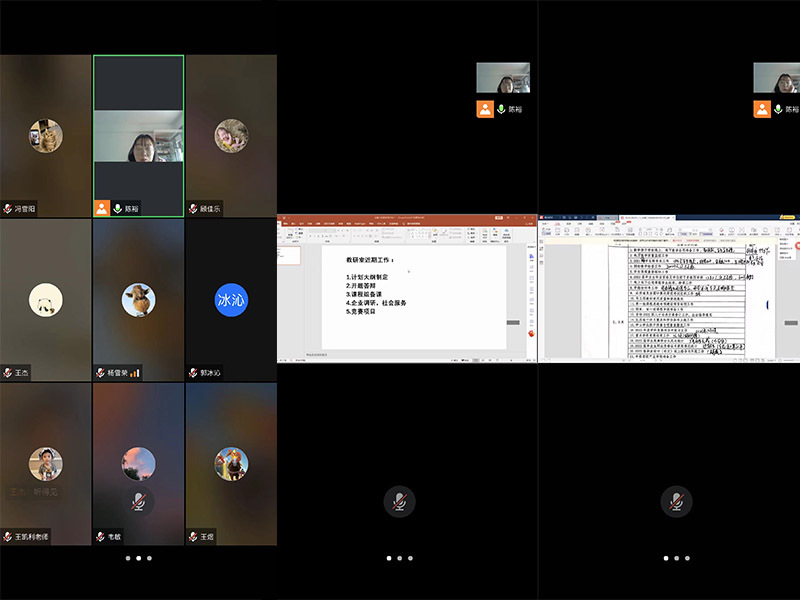Click the name label 杨雪荣
This screenshot has height=600, width=800.
(117, 373)
